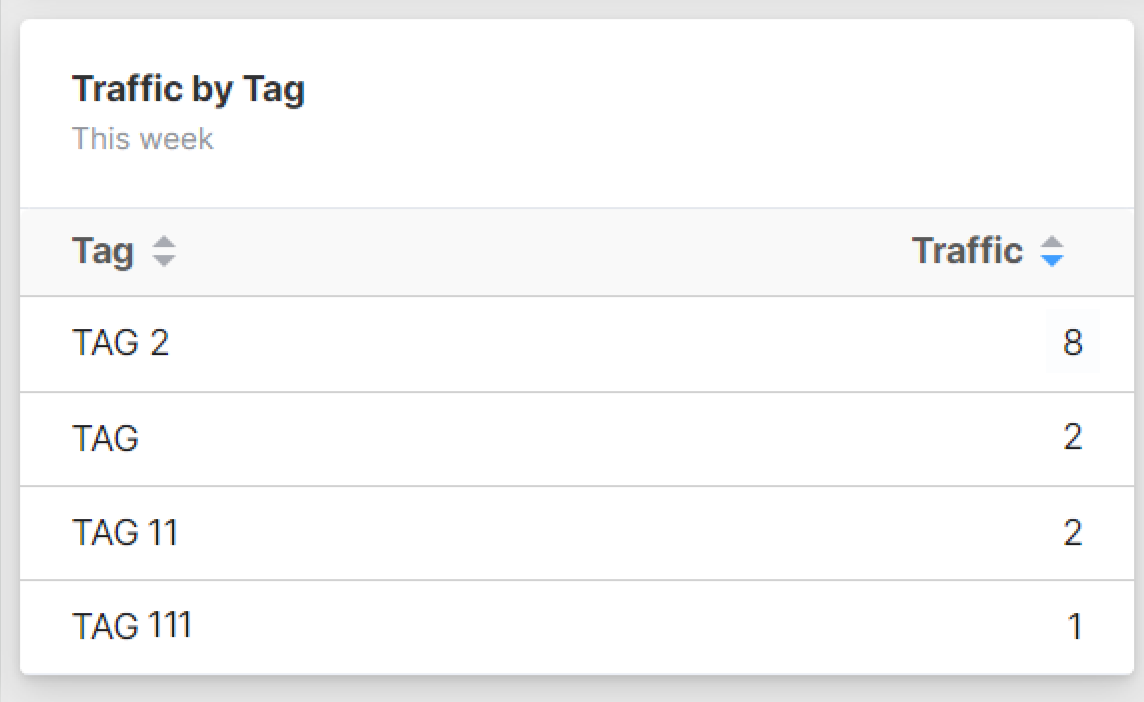Click ascending up arrow next to Traffic
Image resolution: width=1144 pixels, height=702 pixels.
tap(1051, 243)
